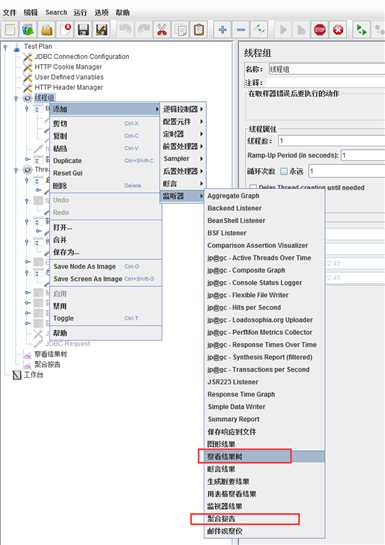385x545 pixels.
Task: Click the 聚合报告 listener icon in tree
Action: [x=27, y=365]
